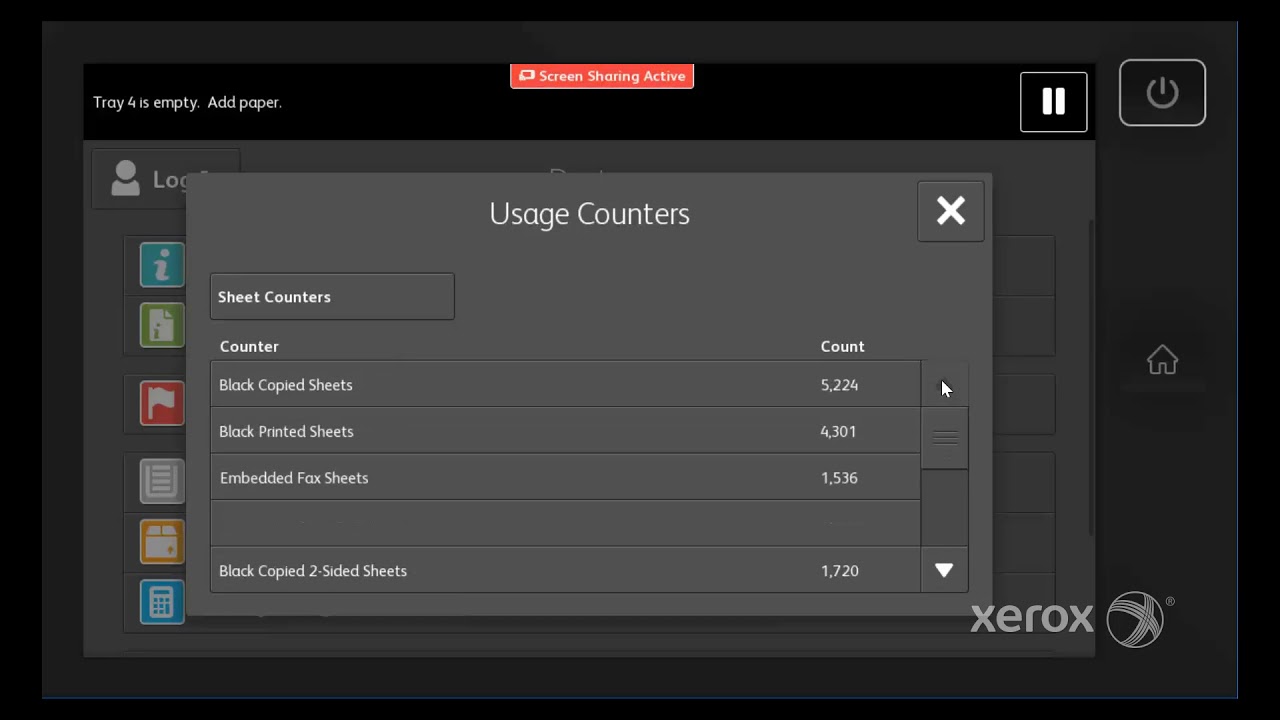Select the Black Copied 2-Sided Sheets row
The image size is (1280, 720).
[565, 571]
